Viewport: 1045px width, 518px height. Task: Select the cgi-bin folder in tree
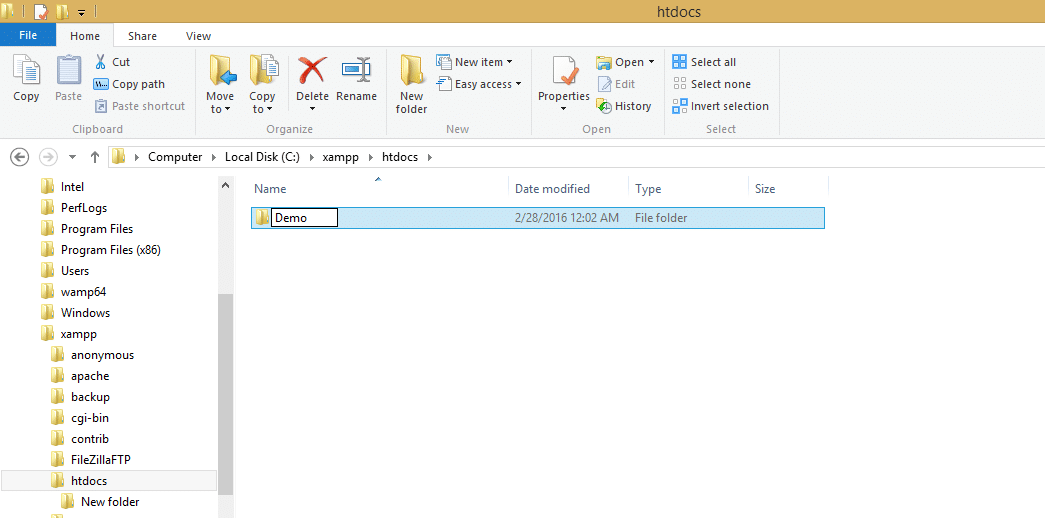pos(89,418)
